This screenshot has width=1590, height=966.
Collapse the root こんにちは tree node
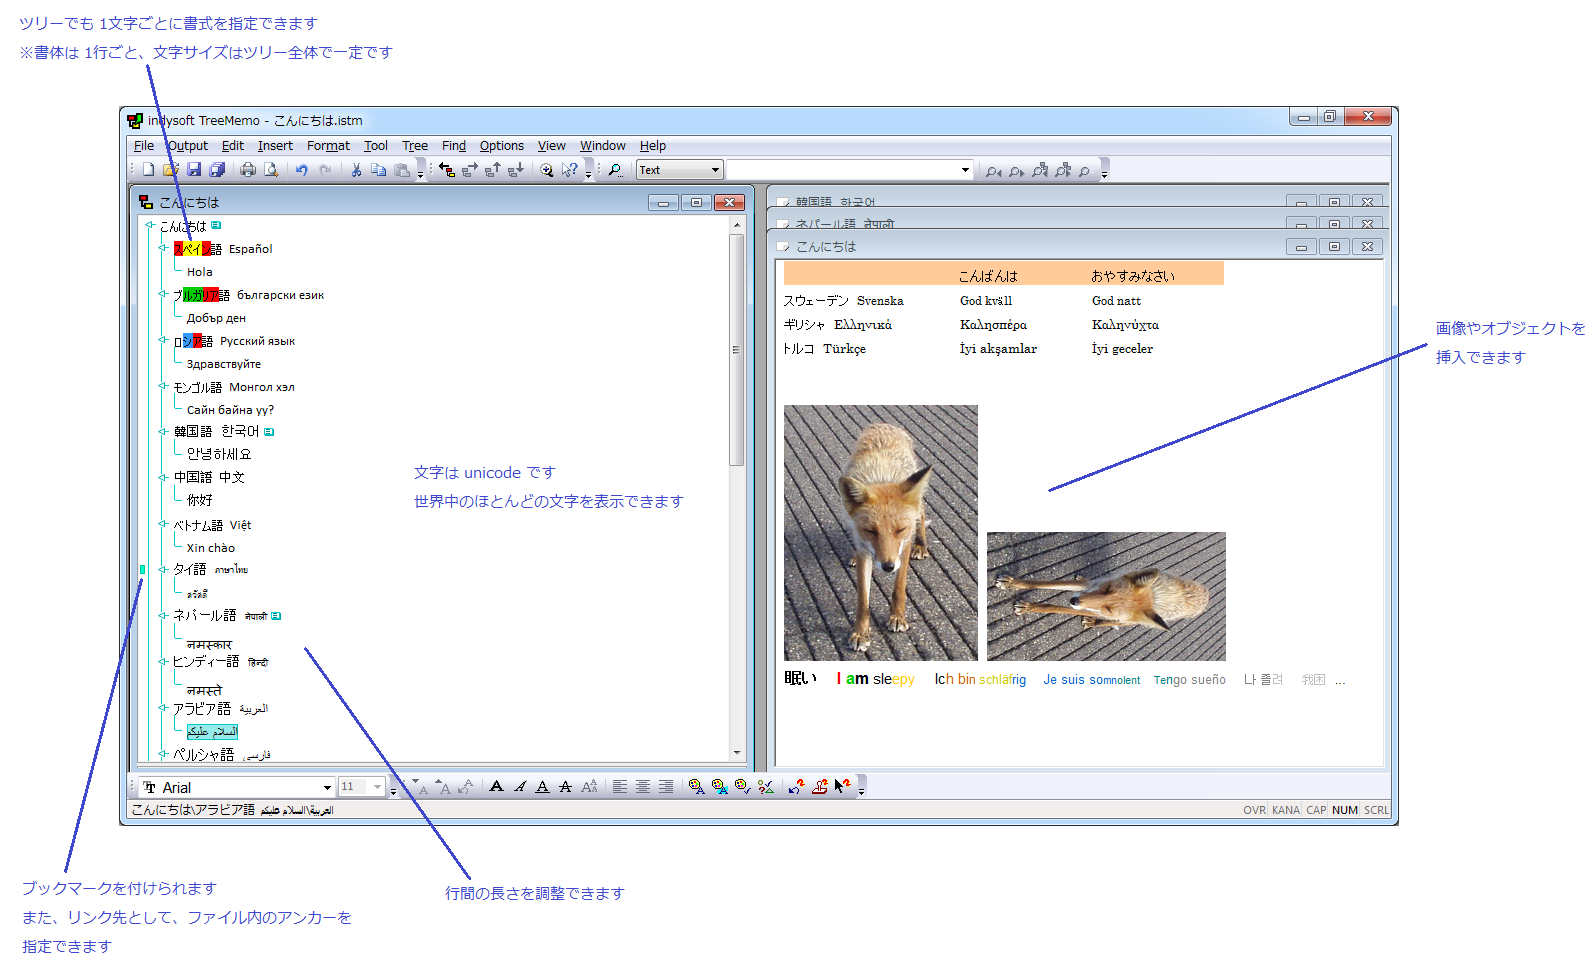[150, 225]
